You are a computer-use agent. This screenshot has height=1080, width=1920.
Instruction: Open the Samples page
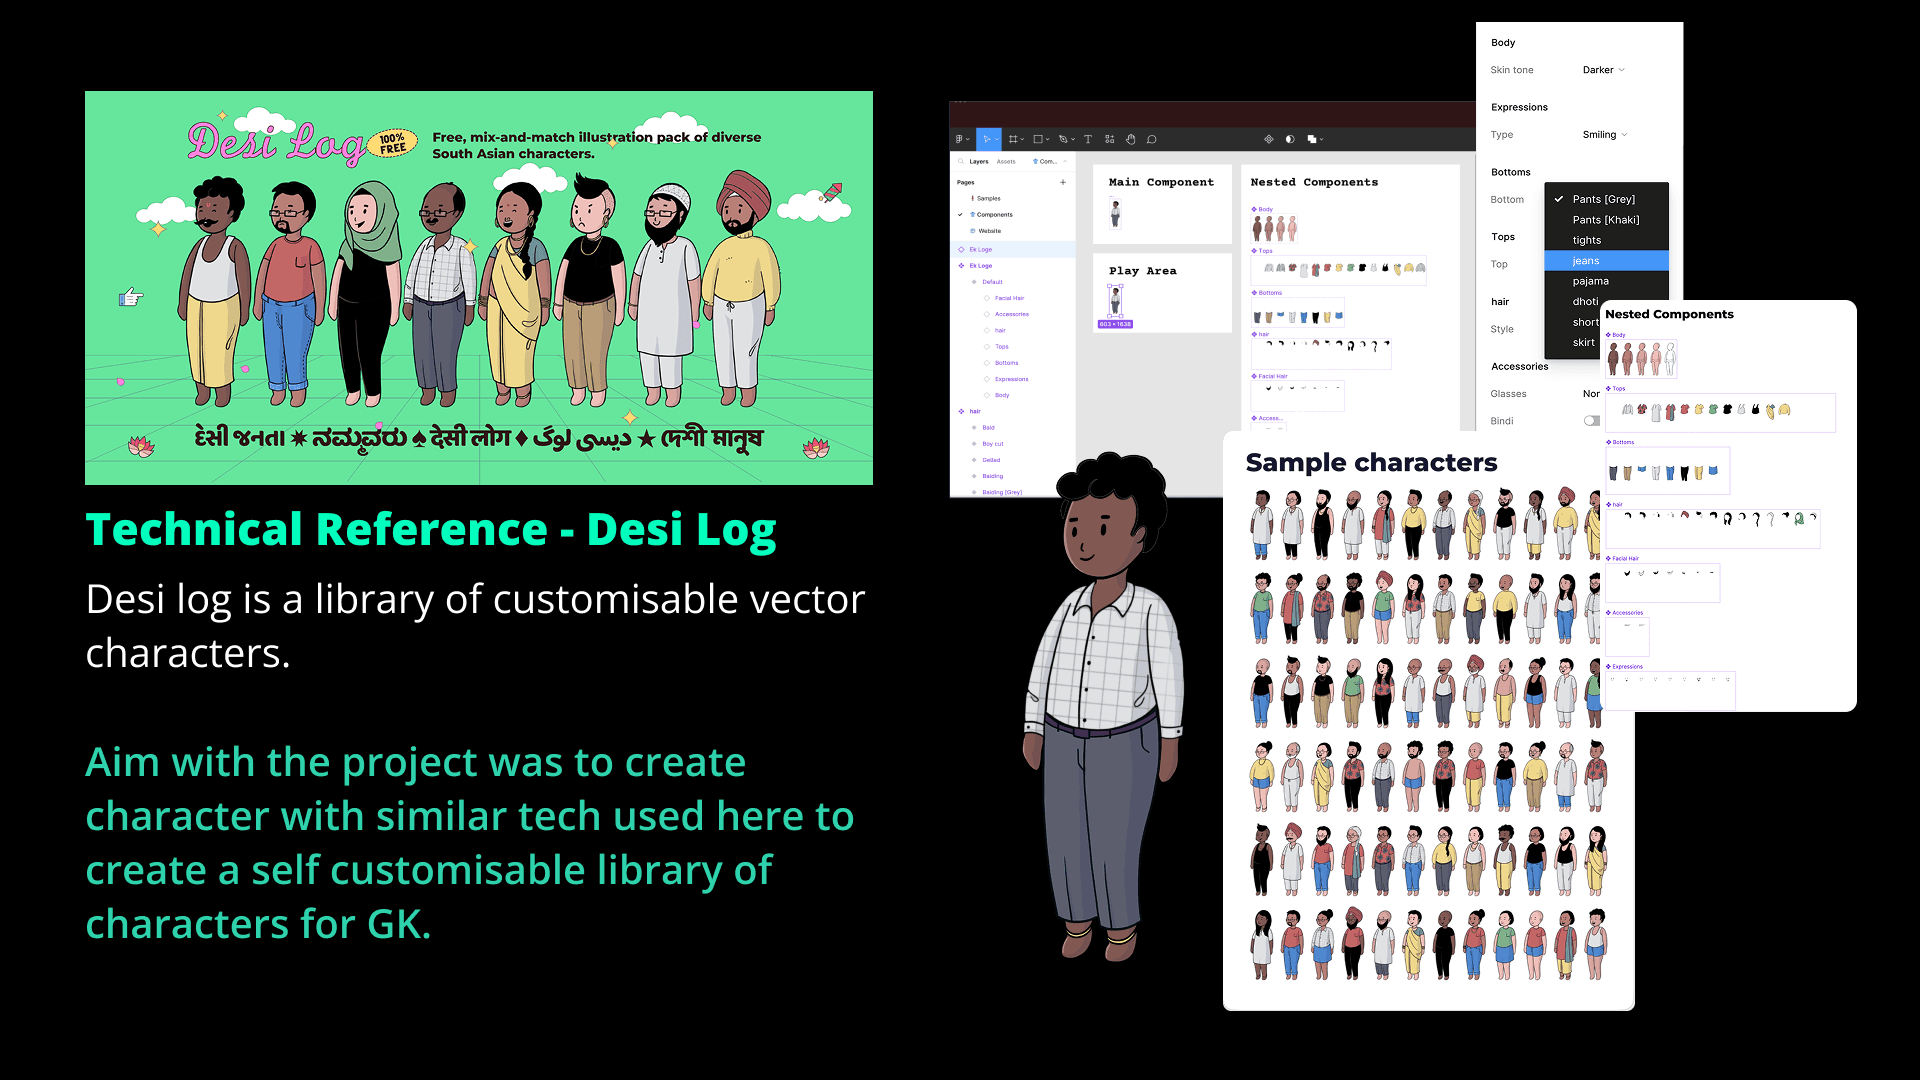(x=988, y=198)
